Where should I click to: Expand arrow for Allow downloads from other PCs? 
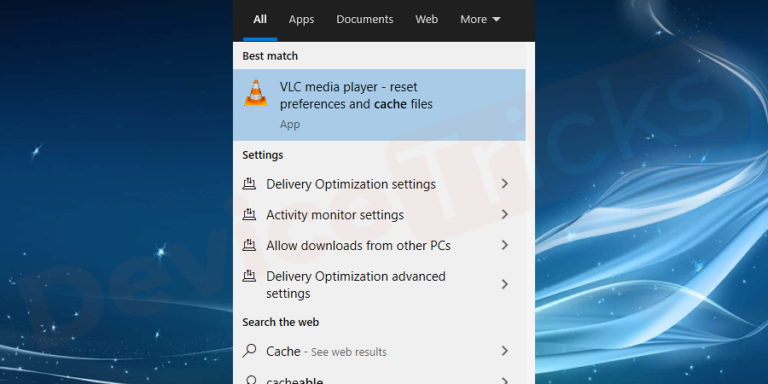tap(504, 245)
